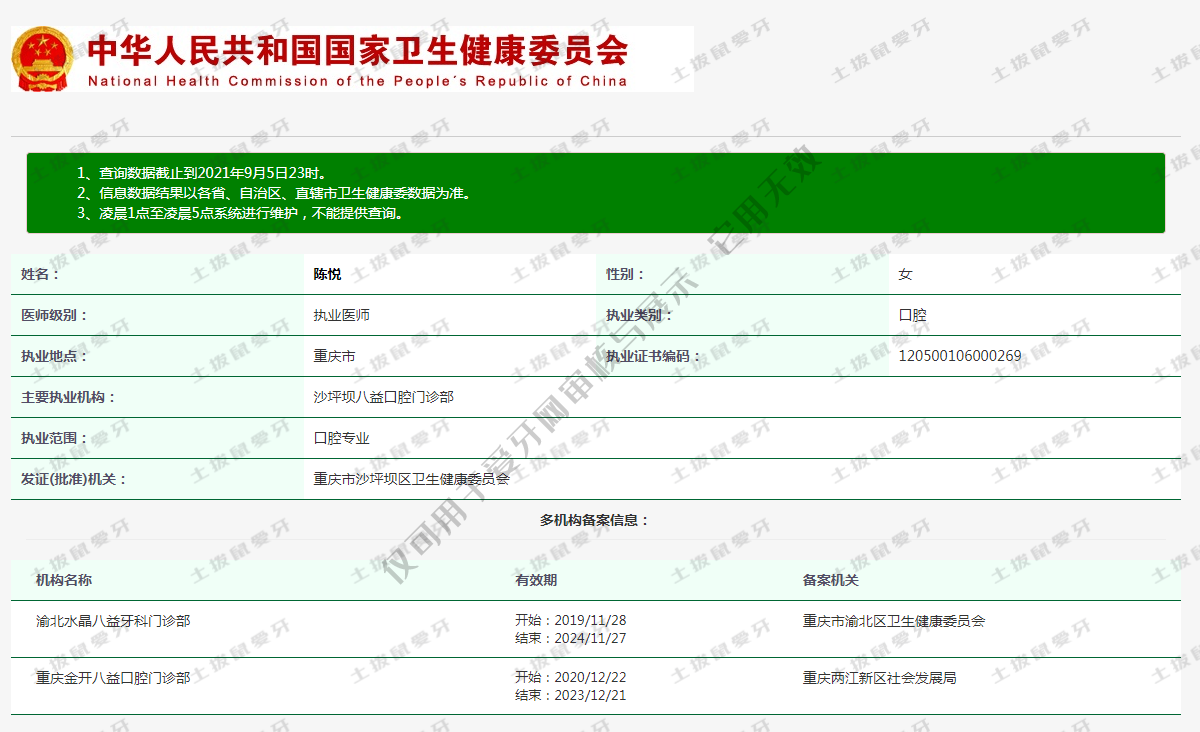Click the 执业地点 value 重庆市
Viewport: 1200px width, 732px height.
click(334, 356)
